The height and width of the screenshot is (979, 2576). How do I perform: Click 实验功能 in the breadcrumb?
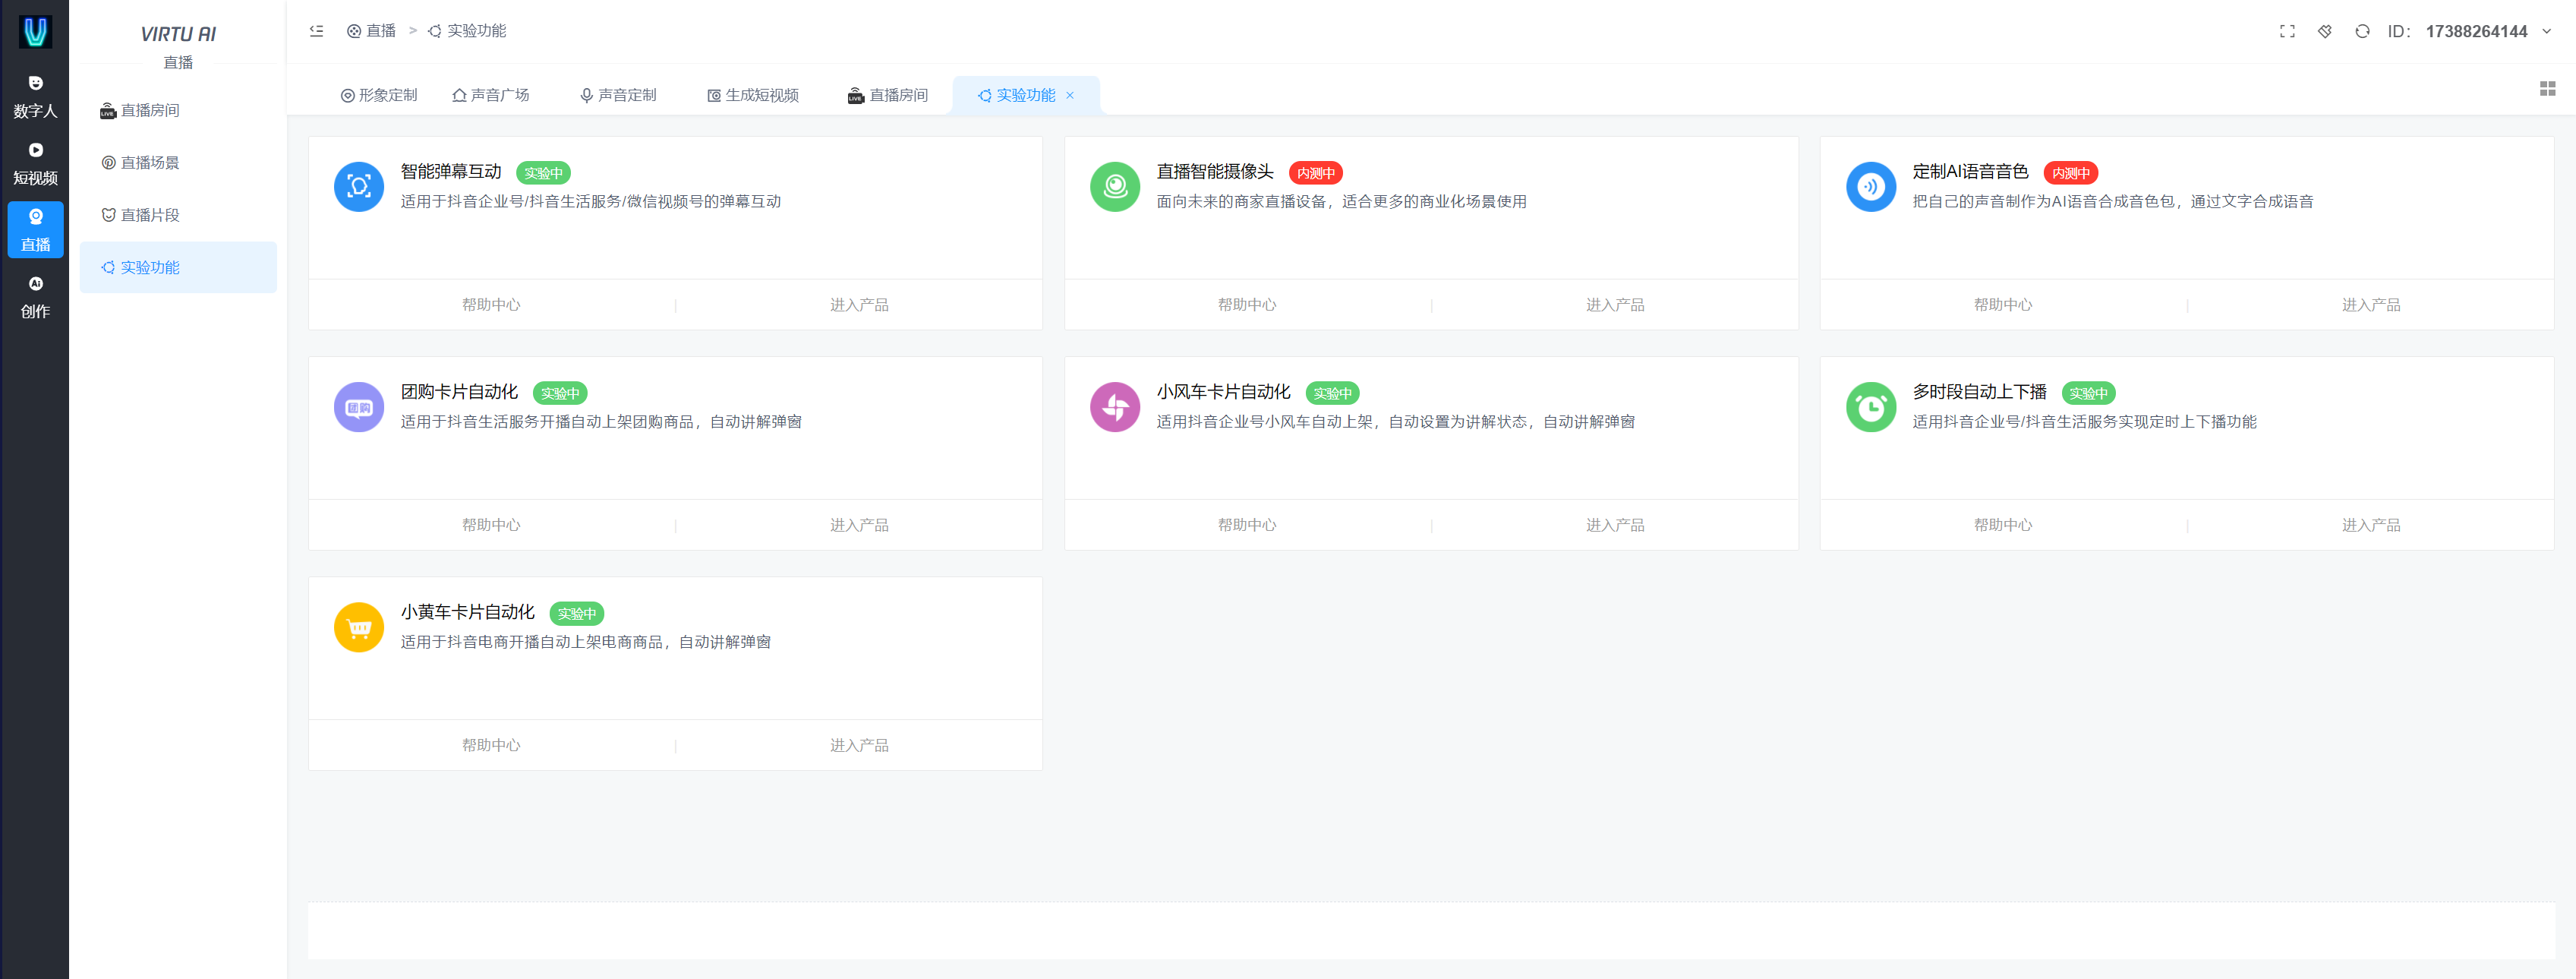coord(467,31)
